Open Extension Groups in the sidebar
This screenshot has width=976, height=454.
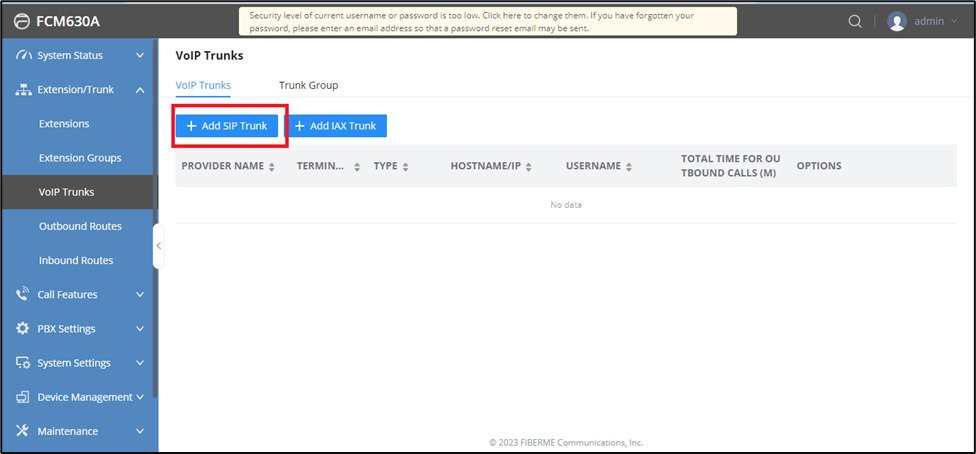(x=80, y=158)
